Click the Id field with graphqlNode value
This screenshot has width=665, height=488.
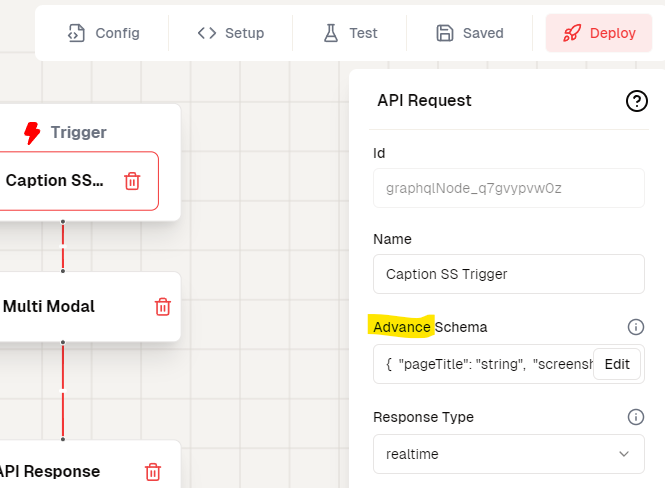coord(508,187)
